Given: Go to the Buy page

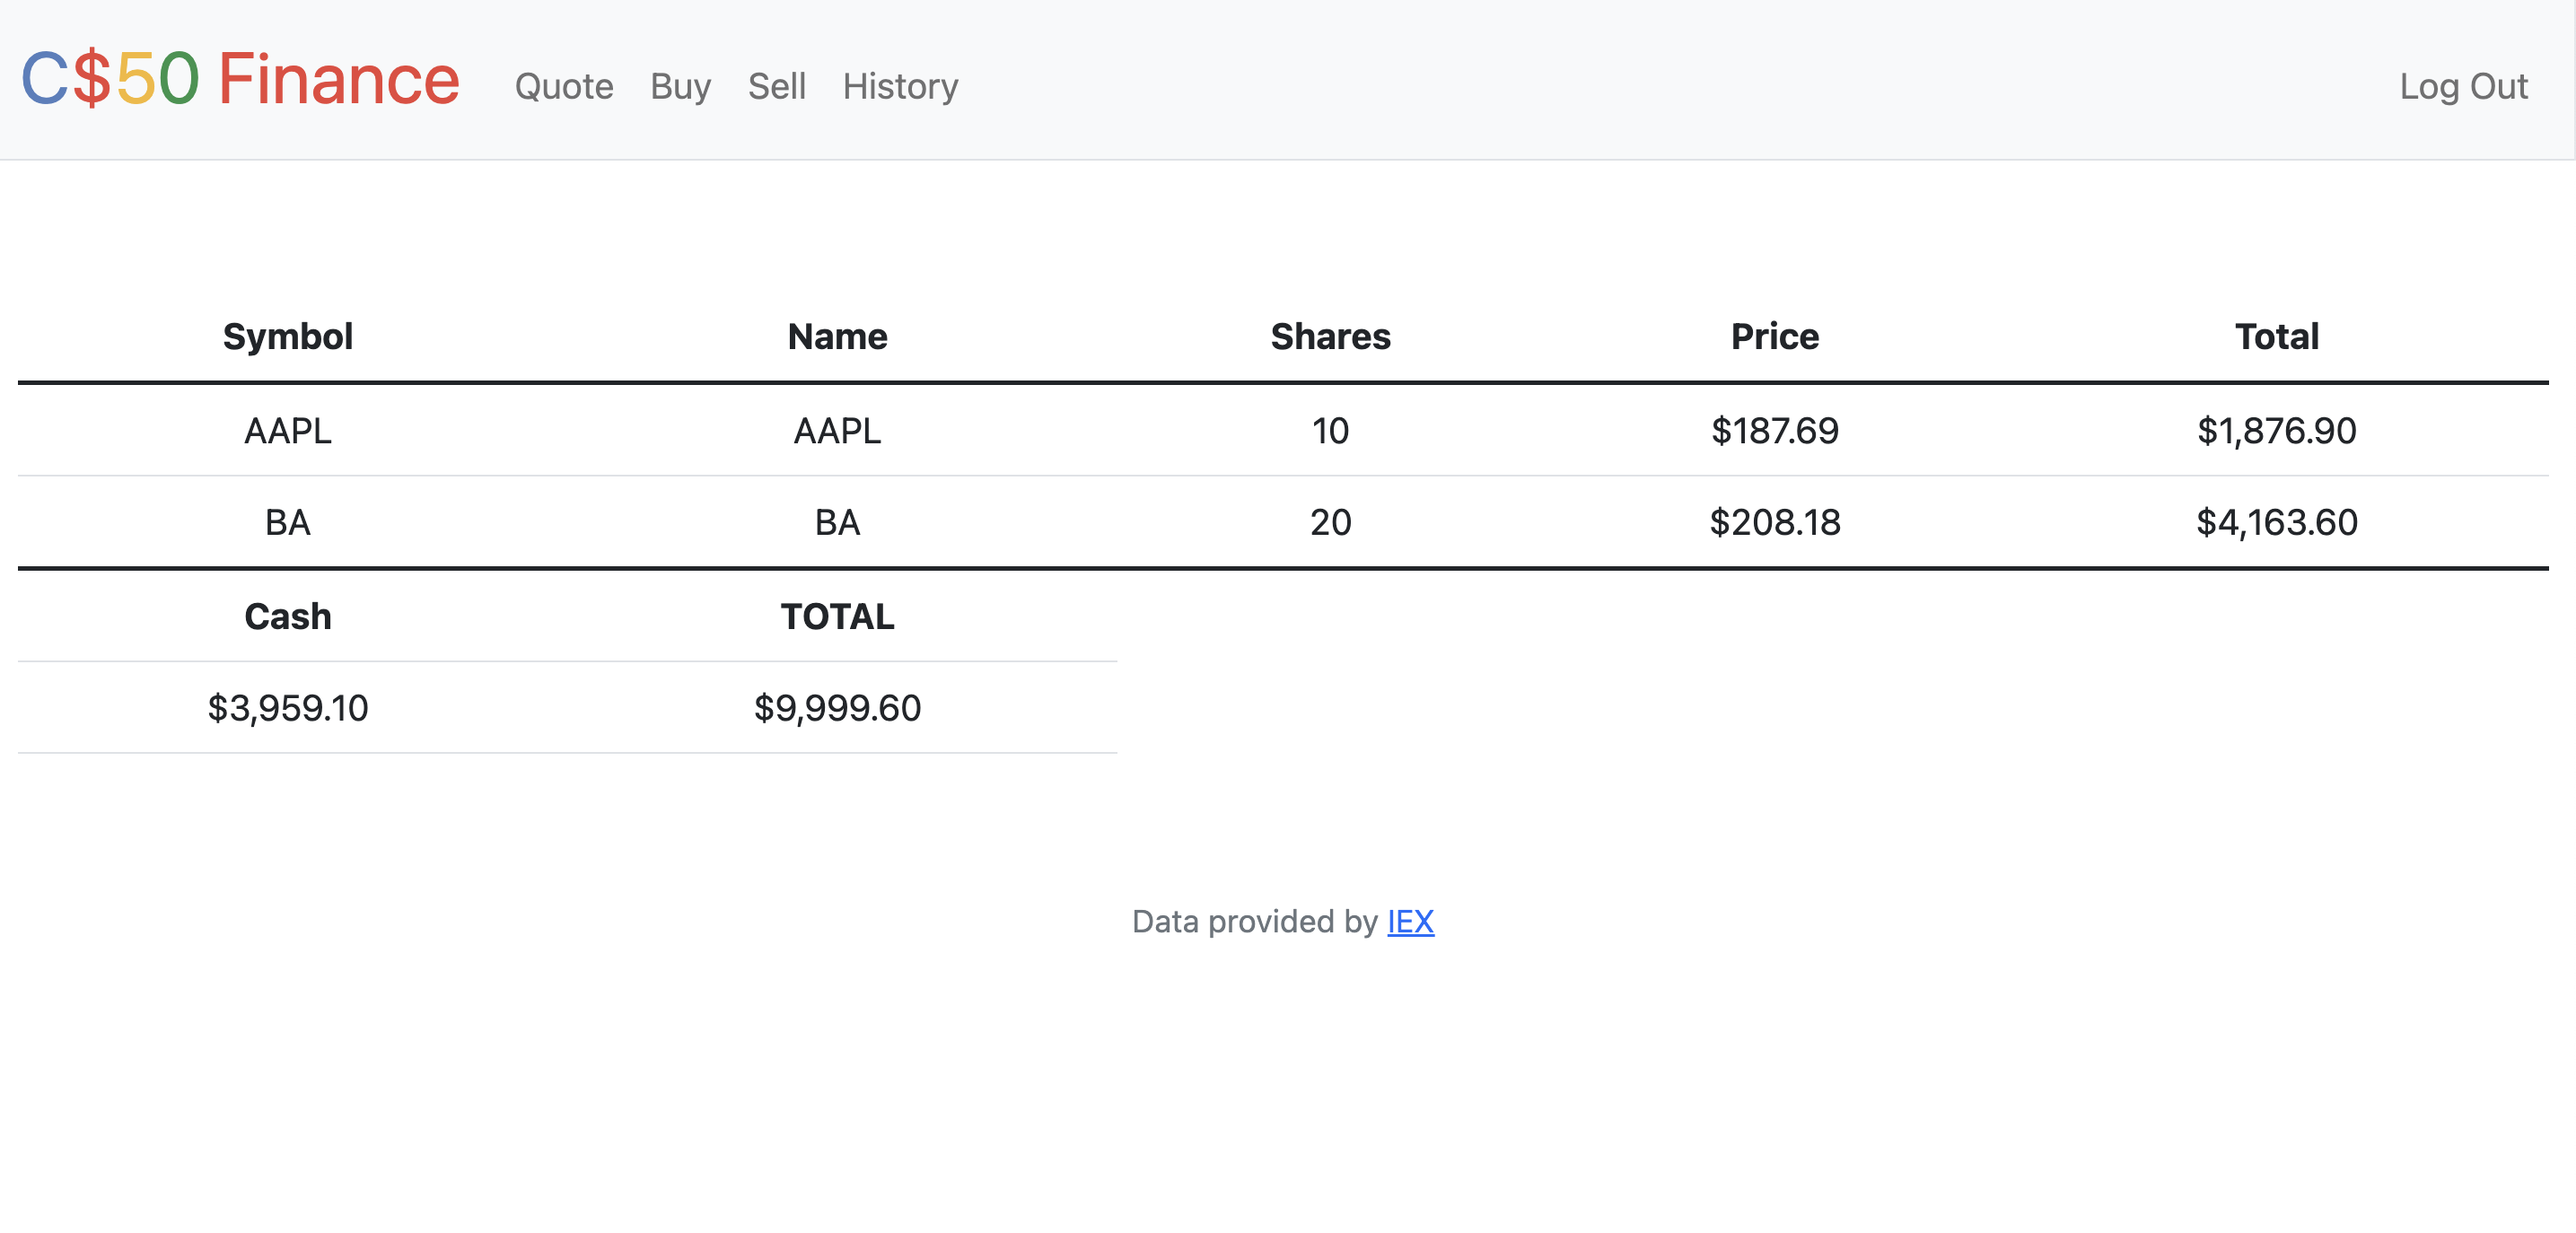Looking at the screenshot, I should tap(680, 86).
